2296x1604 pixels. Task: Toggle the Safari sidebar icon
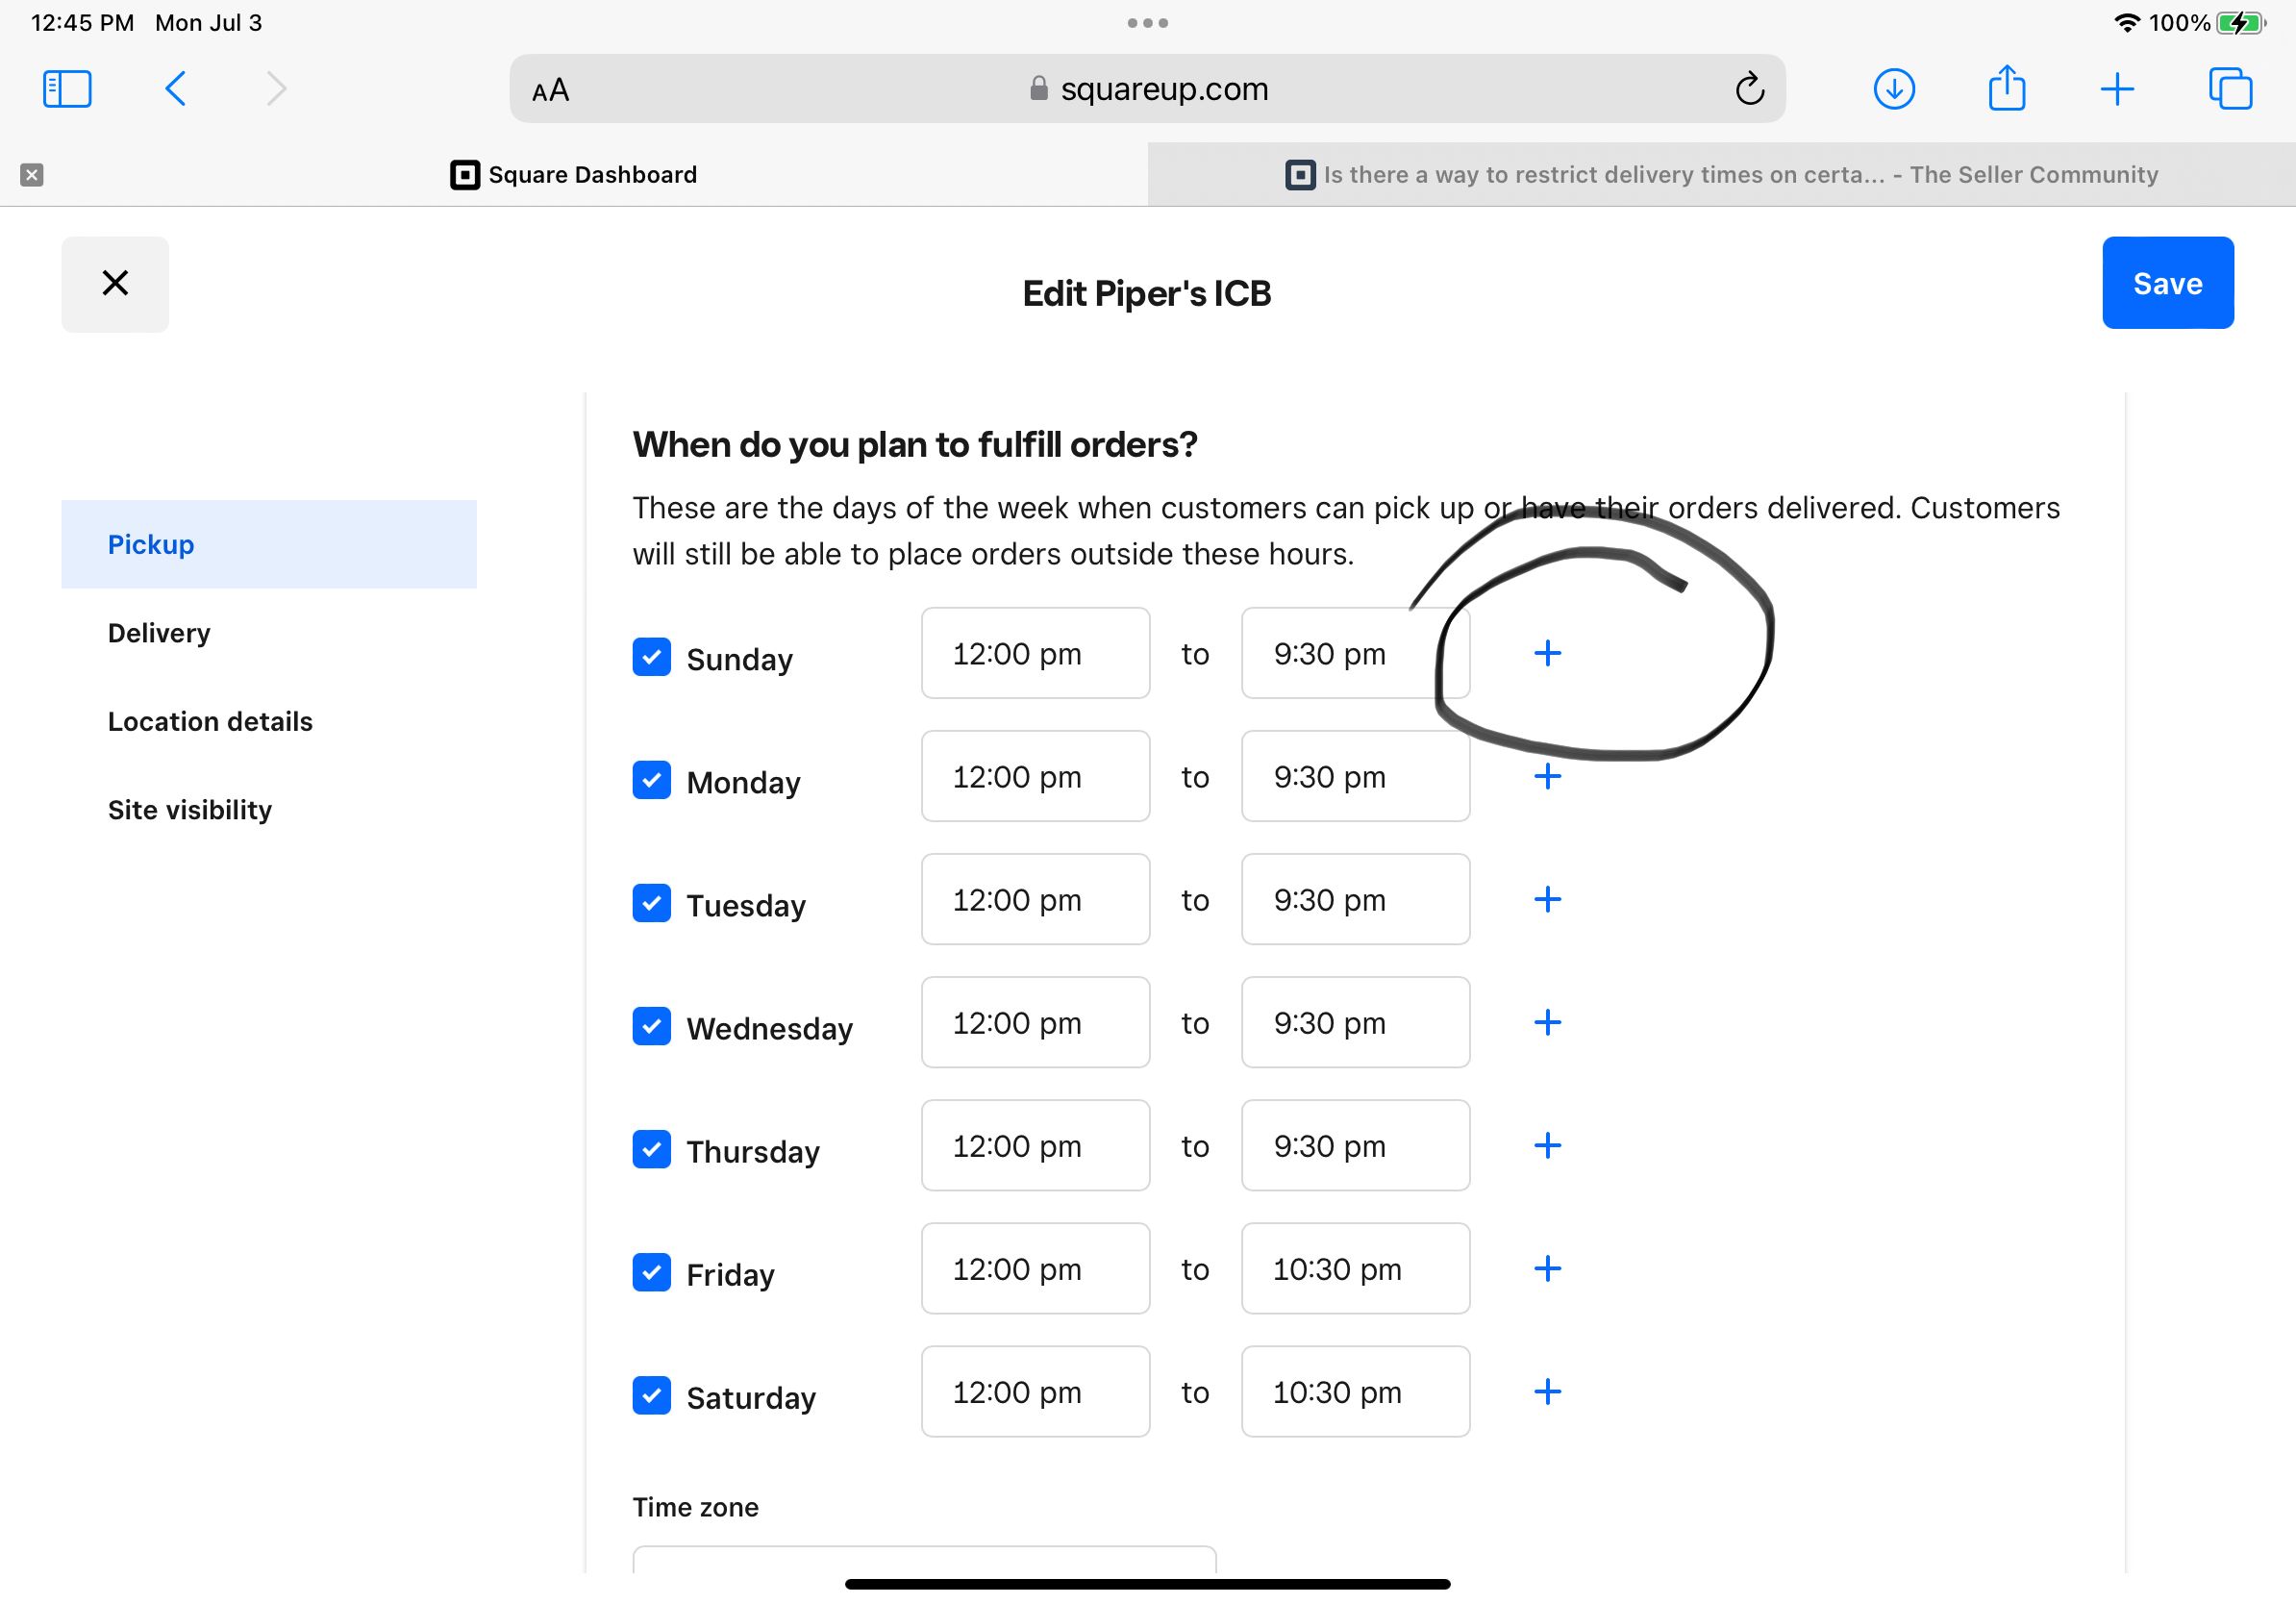click(x=67, y=89)
